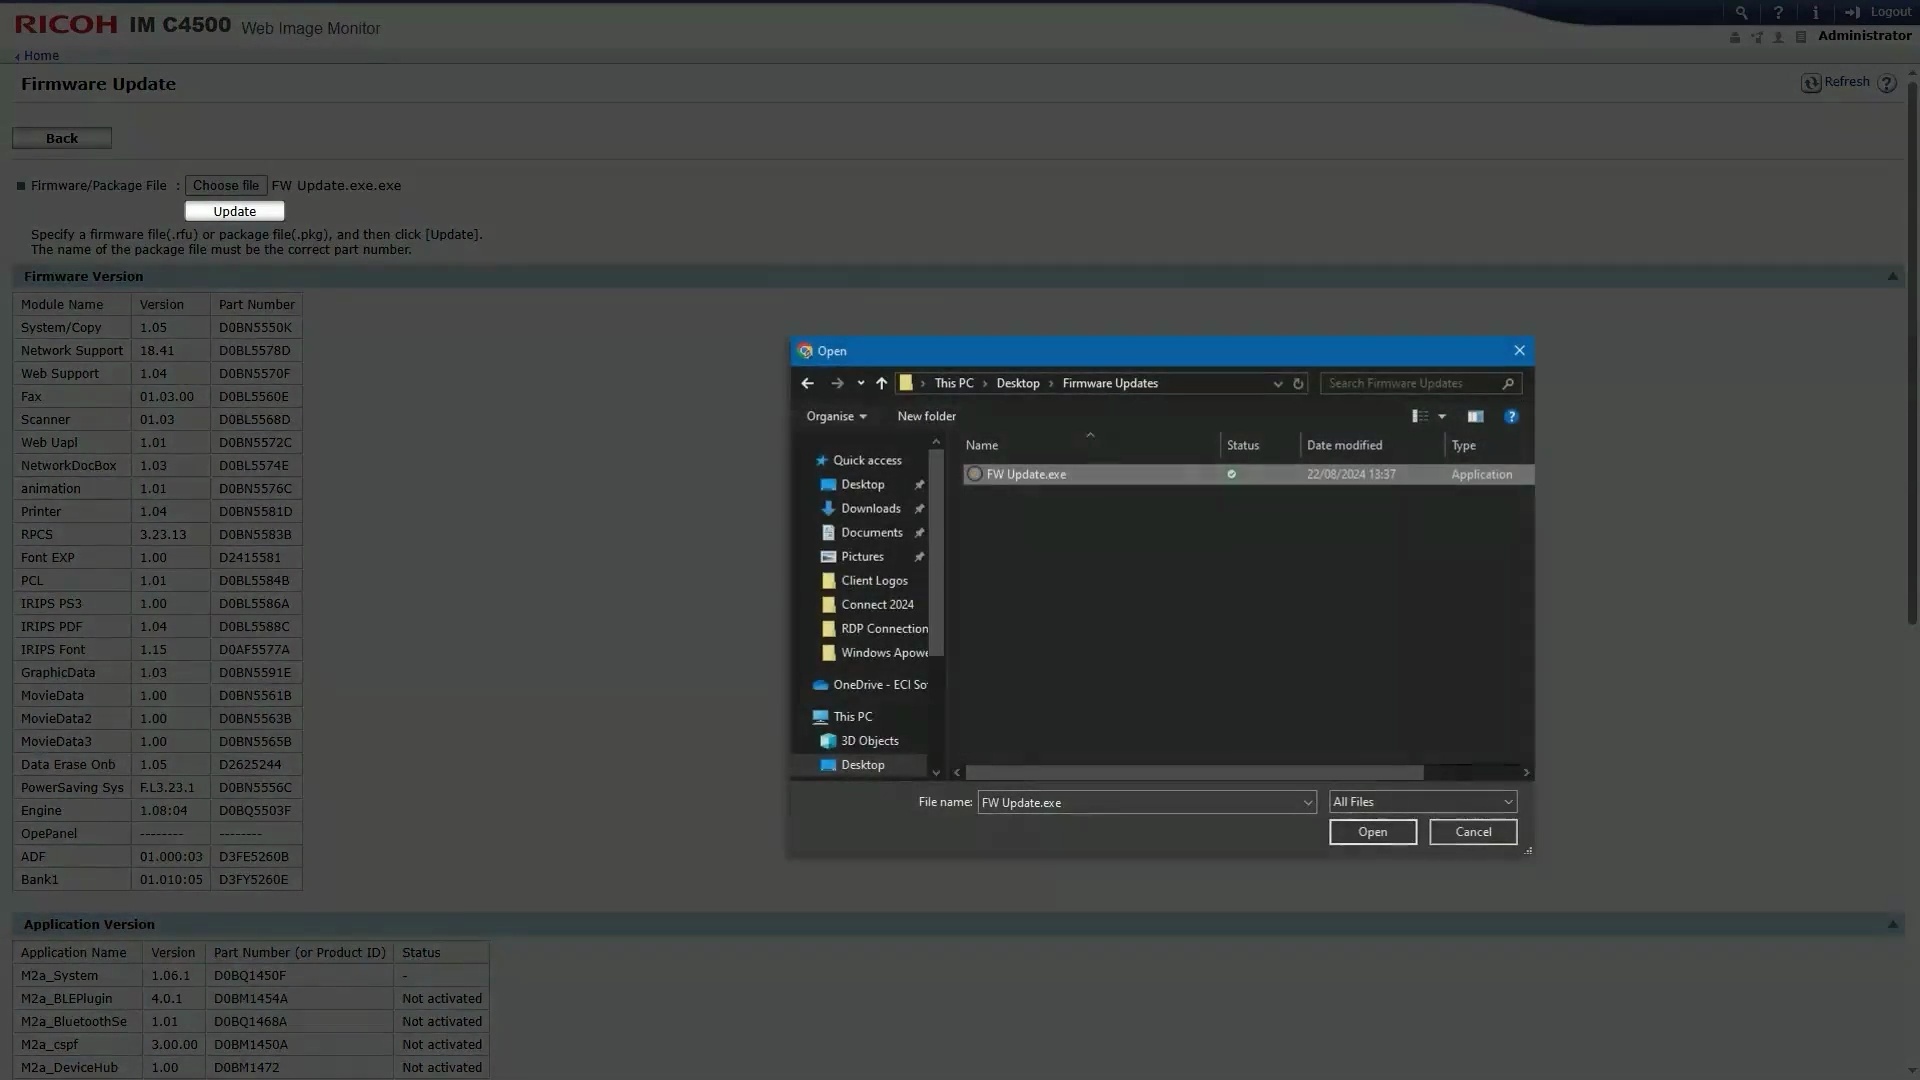Select the FW Update.exe file
The height and width of the screenshot is (1080, 1920).
click(1248, 474)
